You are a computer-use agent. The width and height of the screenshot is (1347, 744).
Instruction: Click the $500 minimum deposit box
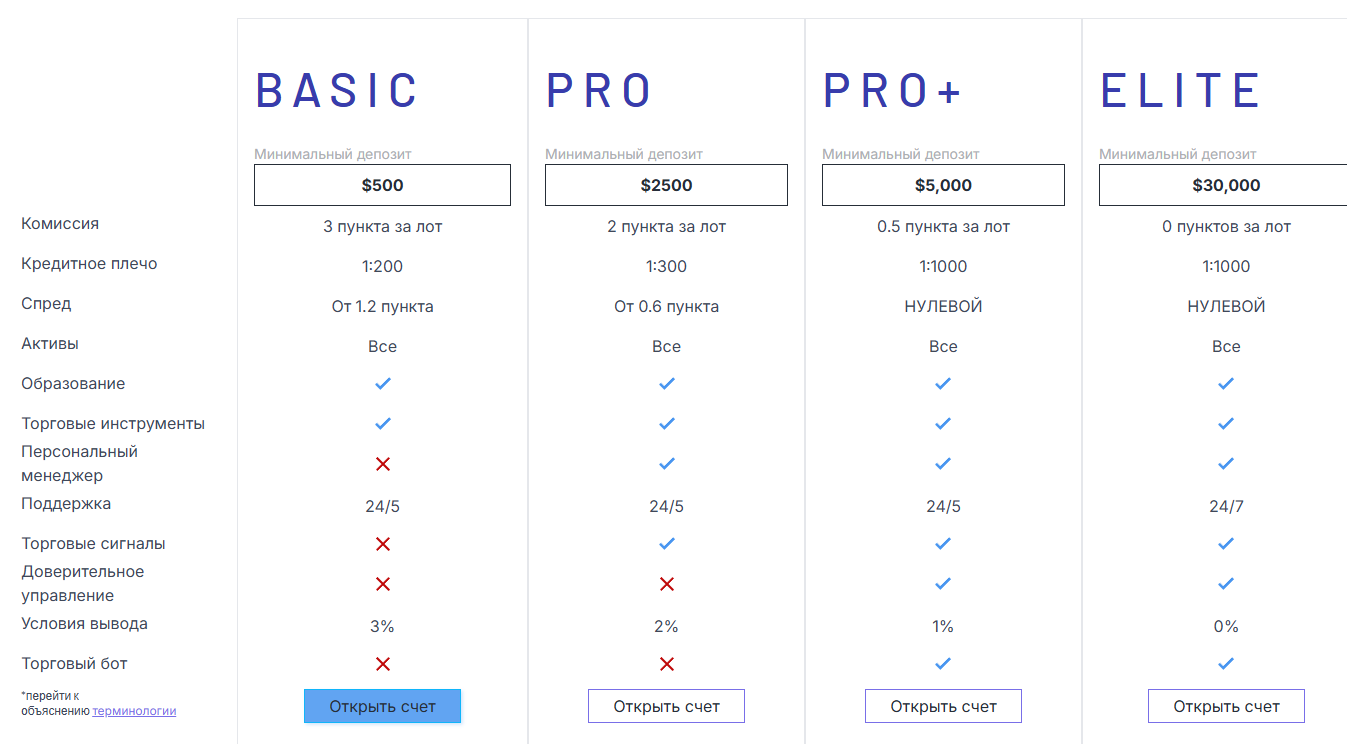coord(382,185)
